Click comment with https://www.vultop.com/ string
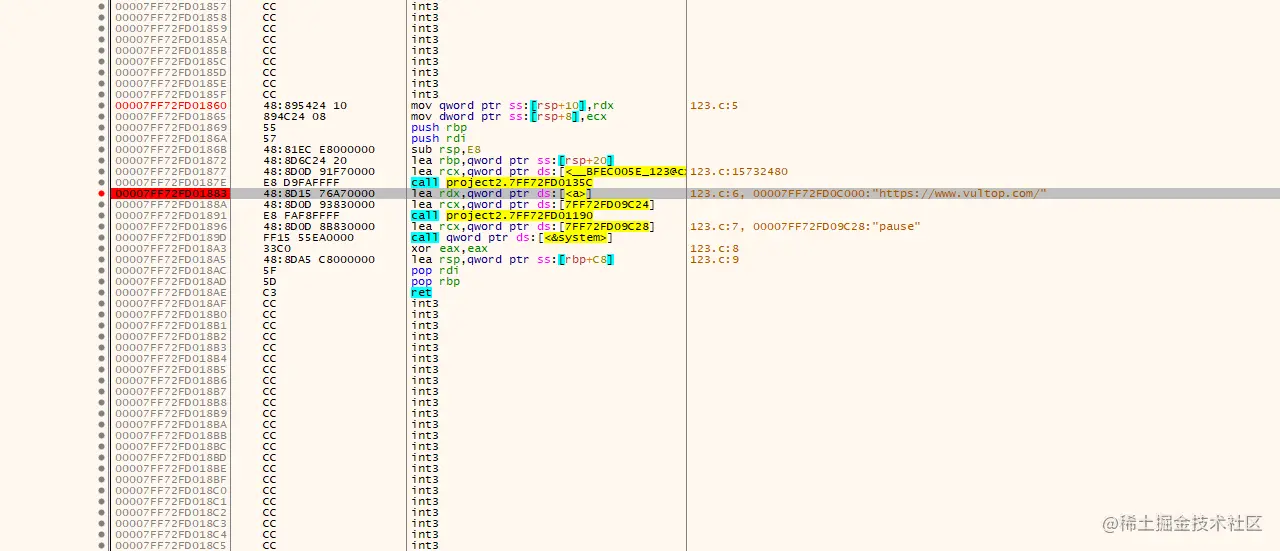1280x551 pixels. click(x=868, y=193)
